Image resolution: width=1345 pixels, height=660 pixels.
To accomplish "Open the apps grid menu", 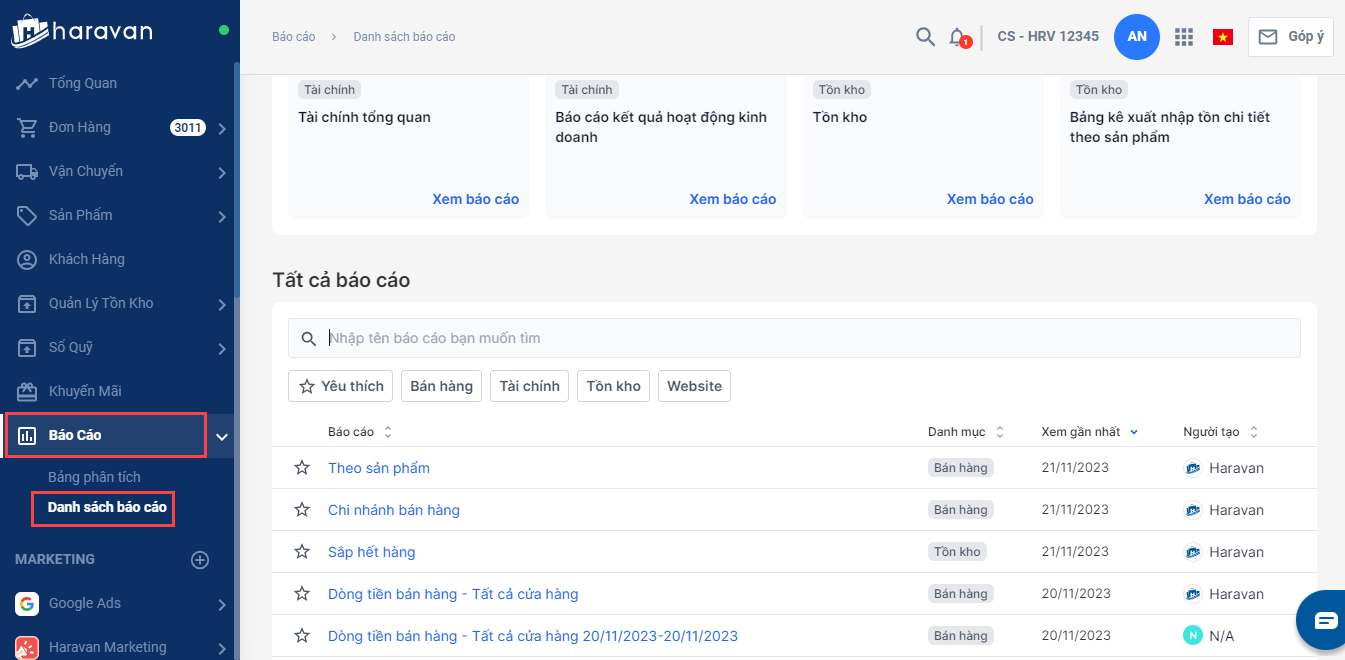I will click(1184, 37).
